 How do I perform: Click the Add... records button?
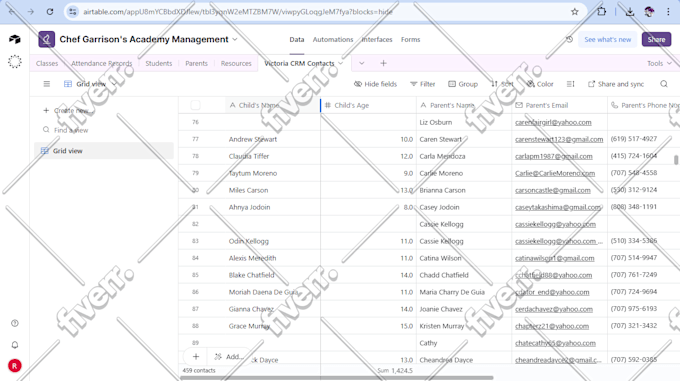(229, 357)
